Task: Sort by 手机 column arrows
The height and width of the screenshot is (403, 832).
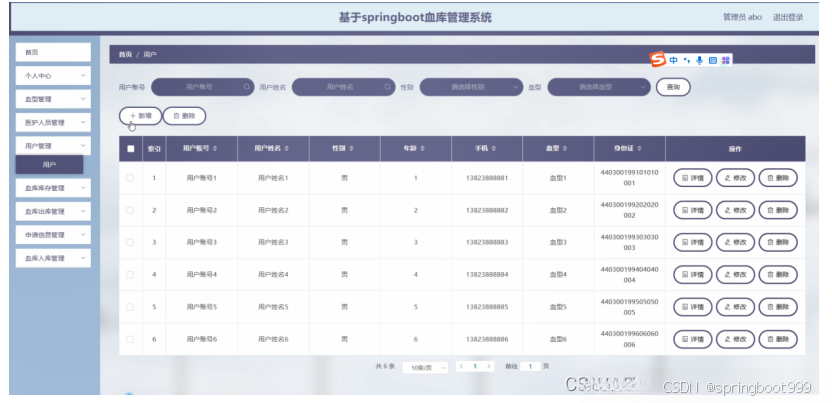Action: (493, 149)
